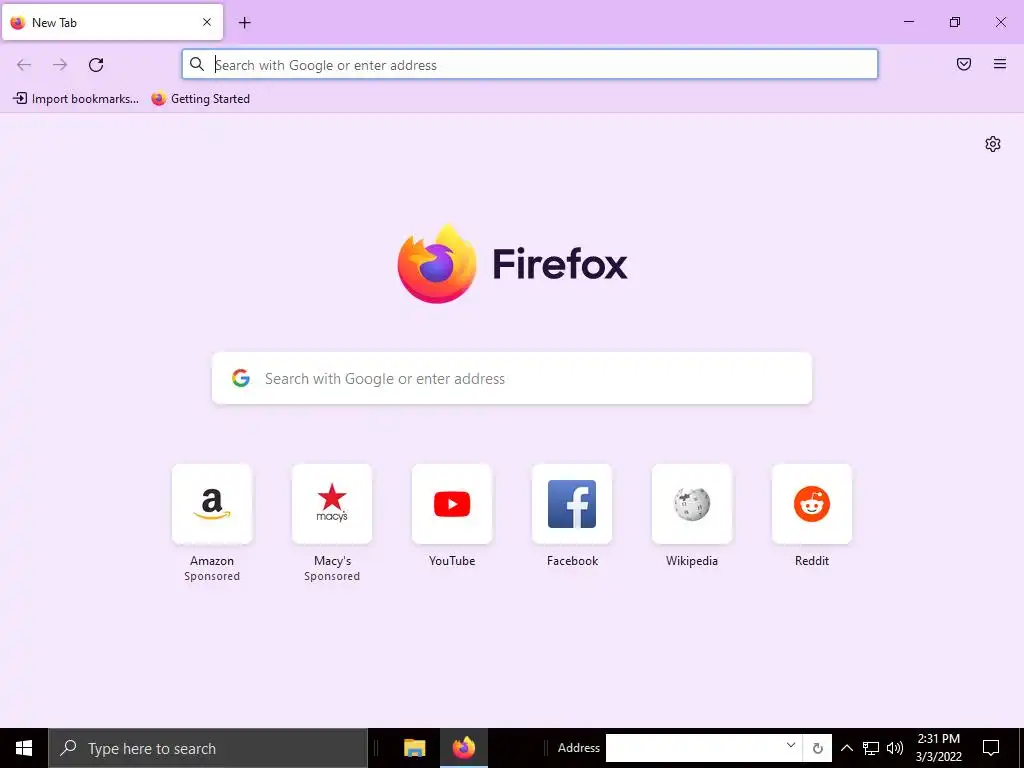Open the Save to Pocket icon
This screenshot has height=768, width=1024.
click(x=964, y=64)
